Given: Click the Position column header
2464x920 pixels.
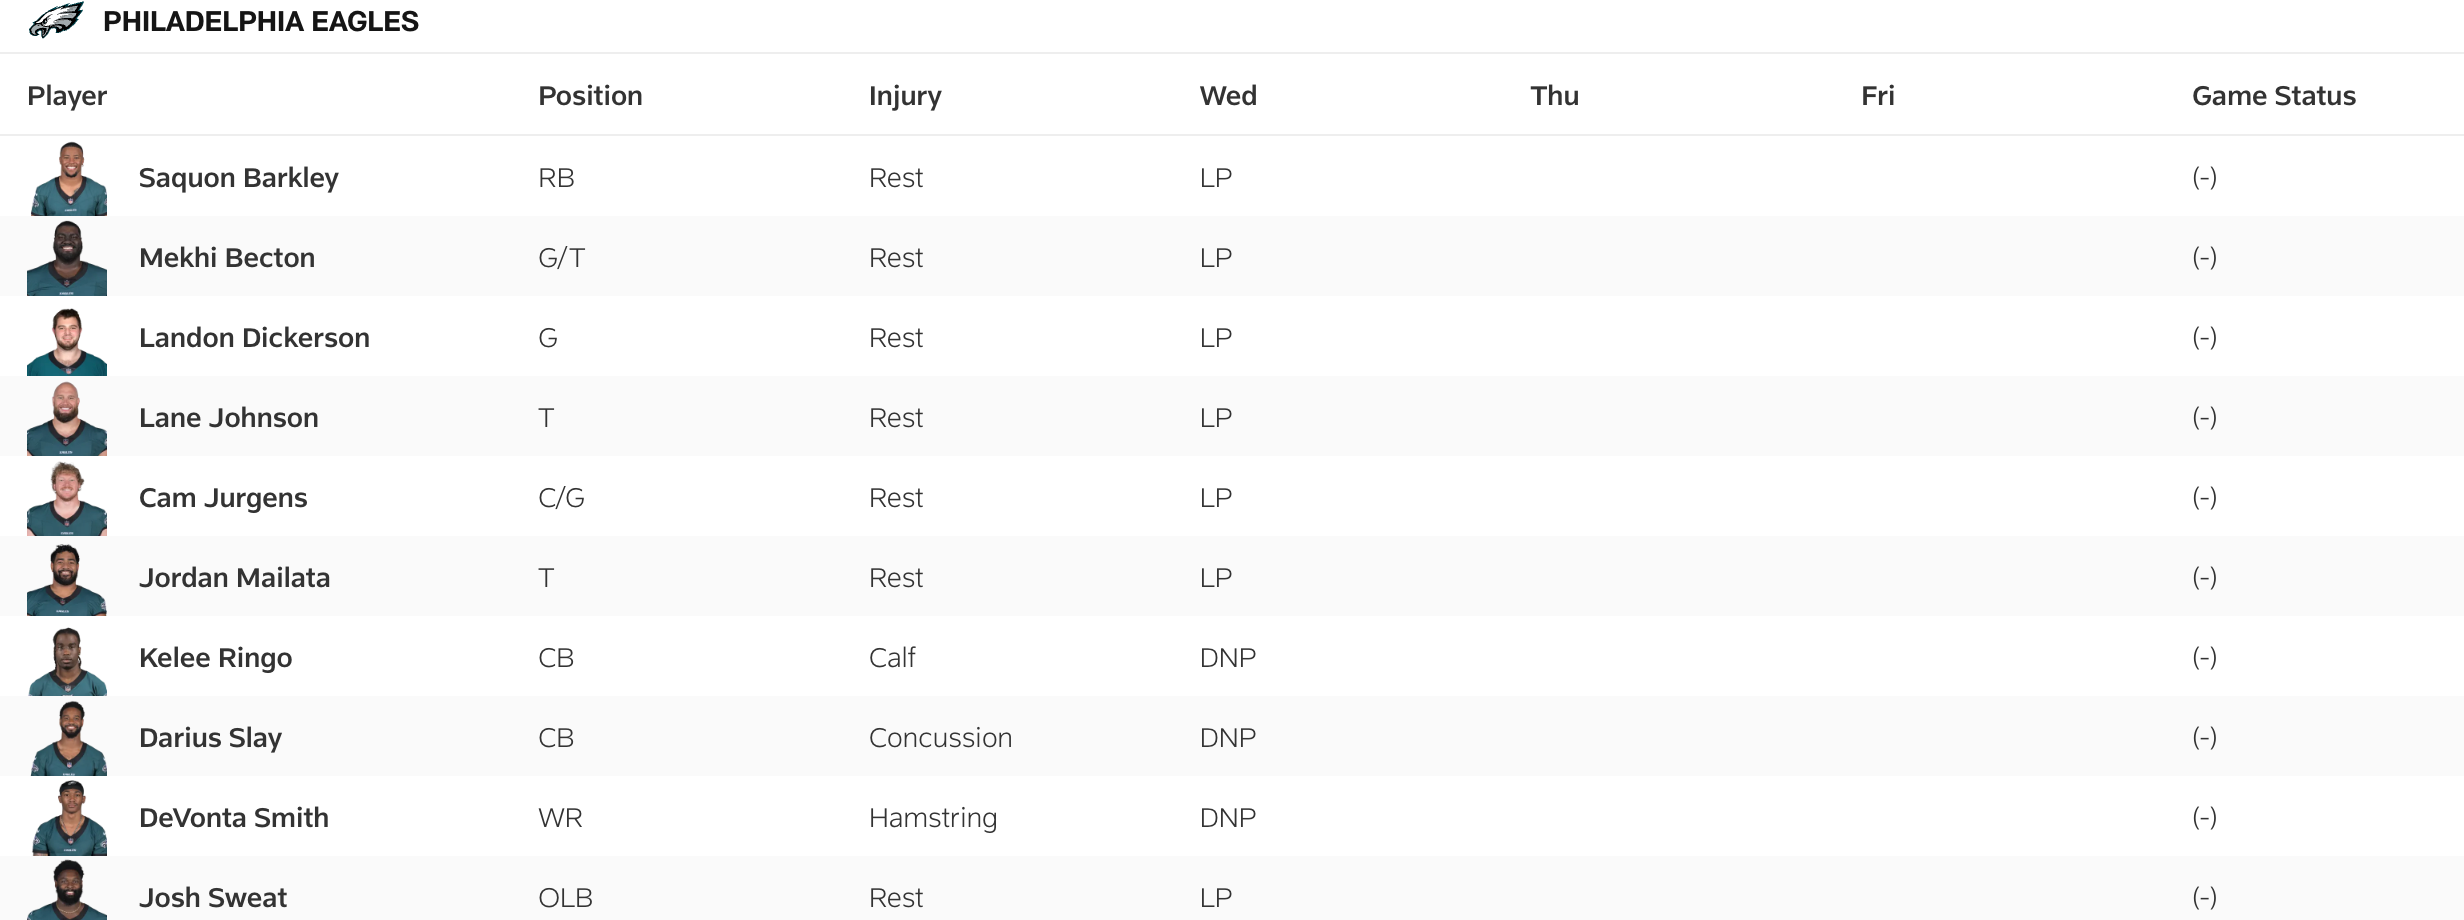Looking at the screenshot, I should [x=590, y=96].
